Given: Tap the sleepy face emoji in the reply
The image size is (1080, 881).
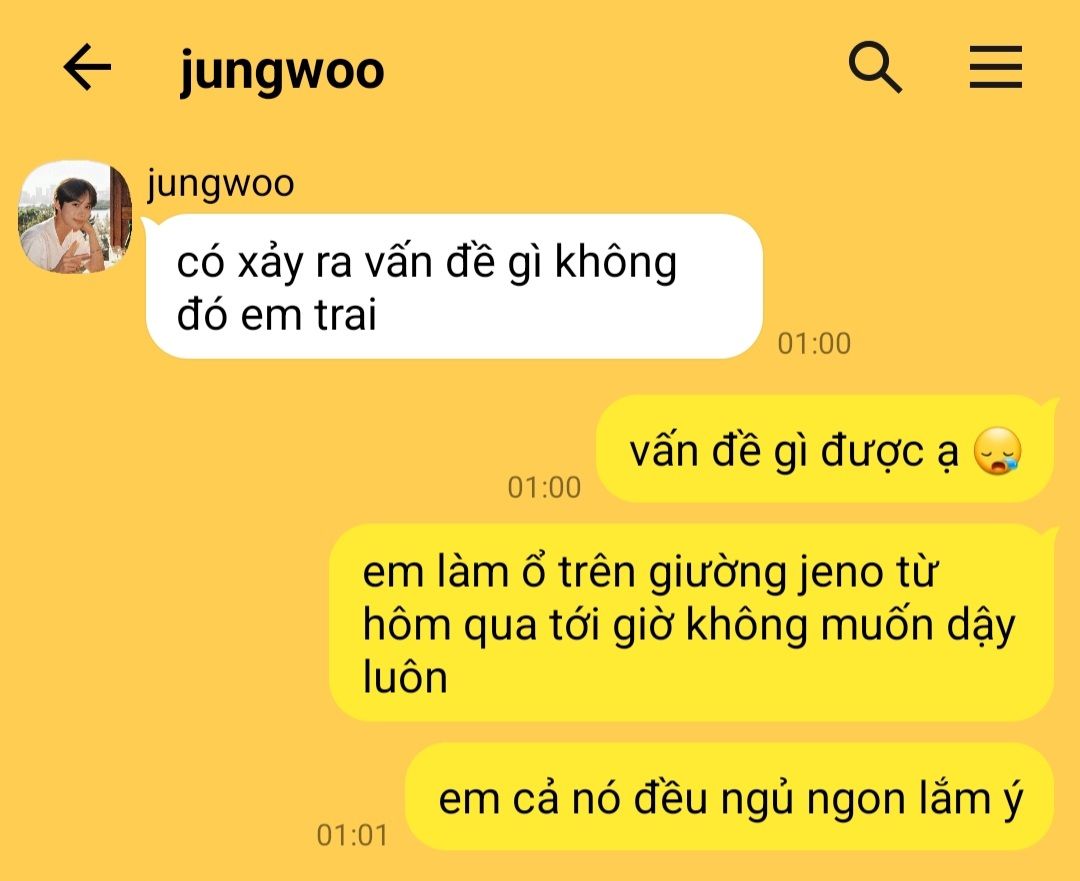Looking at the screenshot, I should click(x=997, y=451).
